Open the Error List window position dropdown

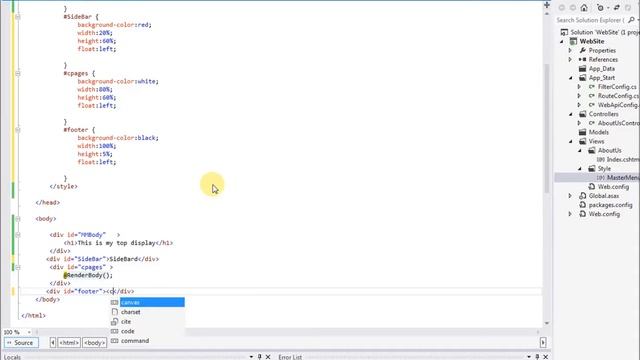529,357
